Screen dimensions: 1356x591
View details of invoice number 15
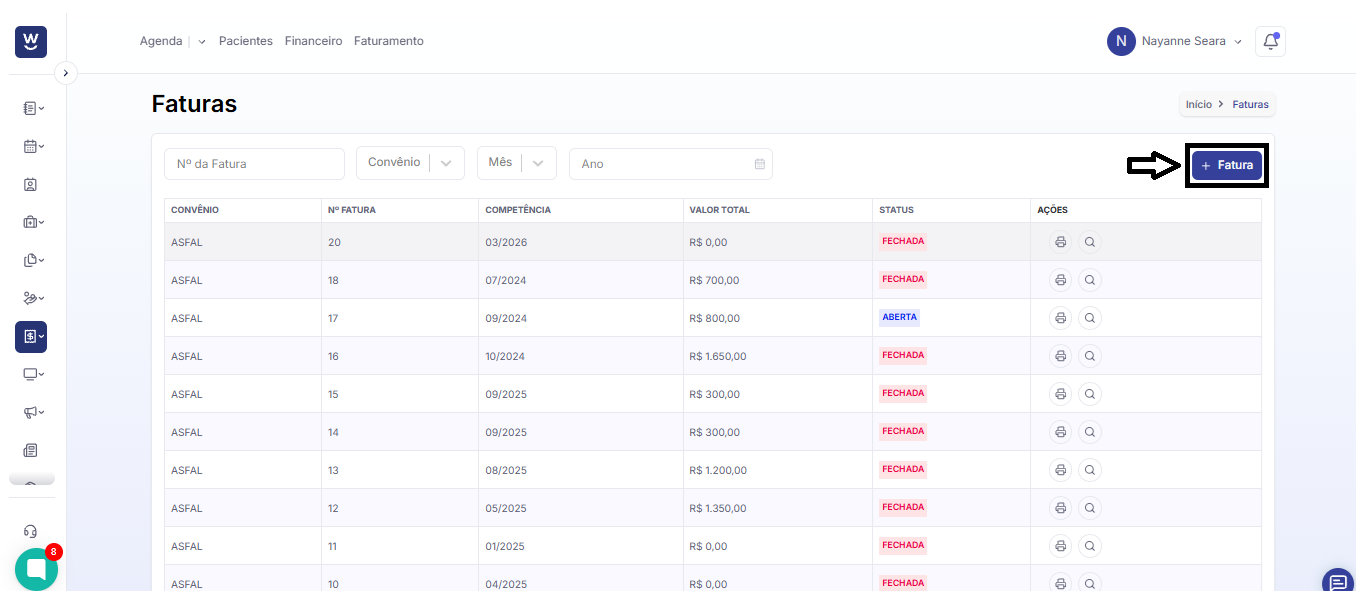(1090, 394)
